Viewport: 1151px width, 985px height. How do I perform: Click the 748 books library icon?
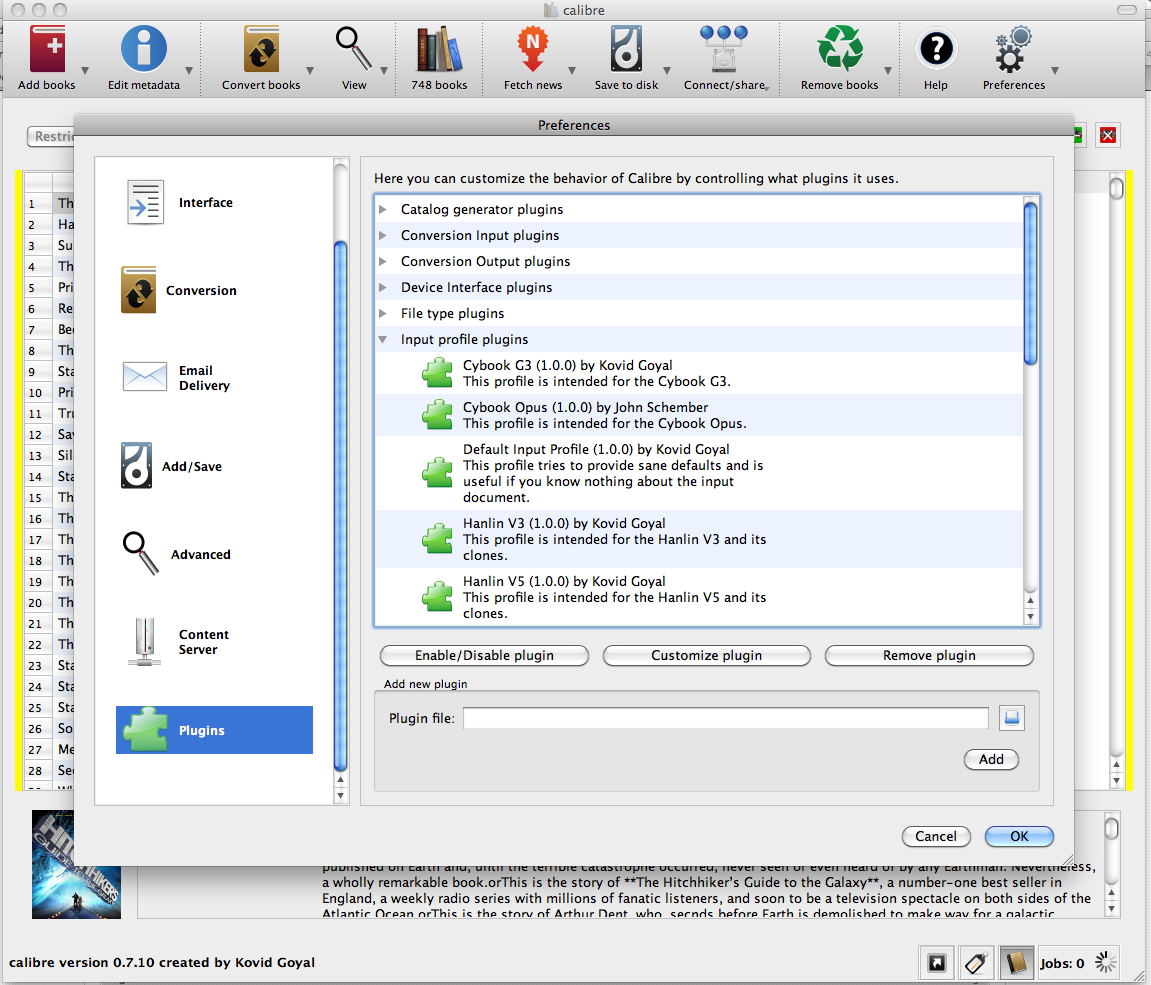click(439, 48)
